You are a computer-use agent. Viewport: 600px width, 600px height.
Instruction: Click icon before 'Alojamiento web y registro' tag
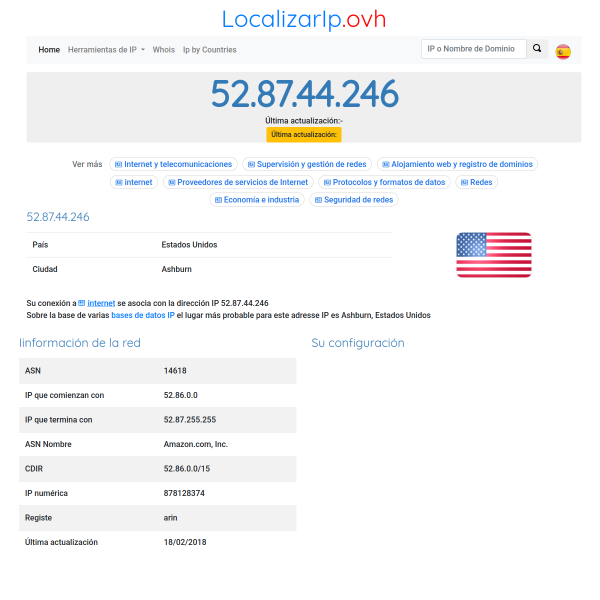click(x=386, y=165)
